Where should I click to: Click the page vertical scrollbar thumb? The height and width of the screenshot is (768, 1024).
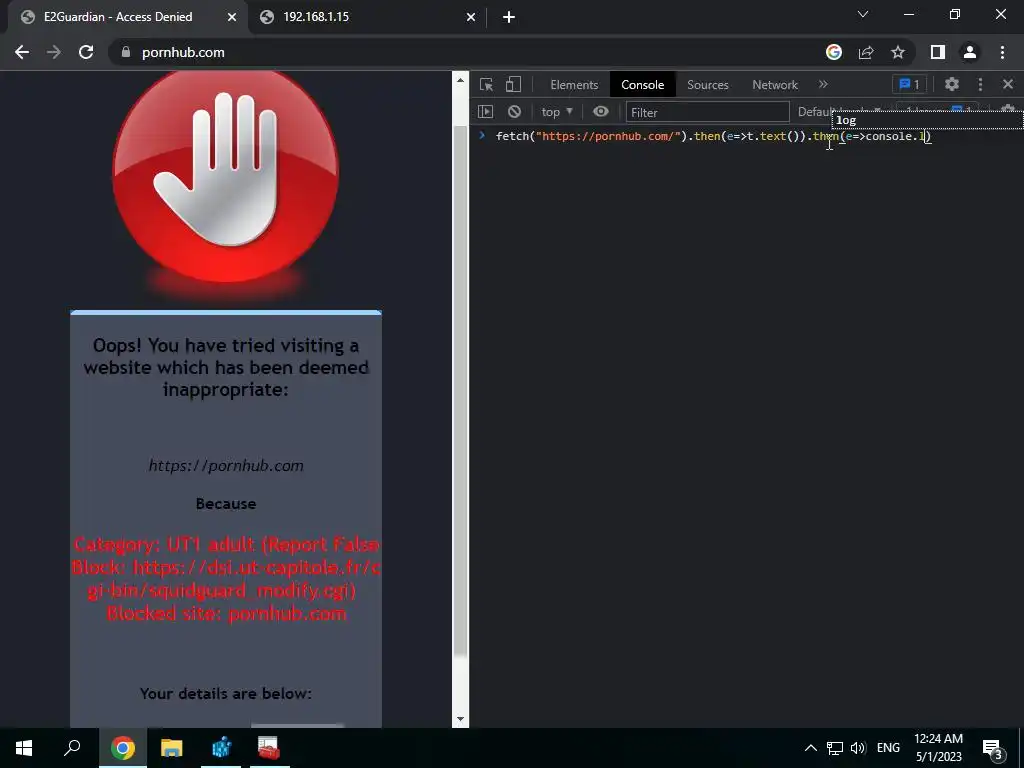[460, 390]
